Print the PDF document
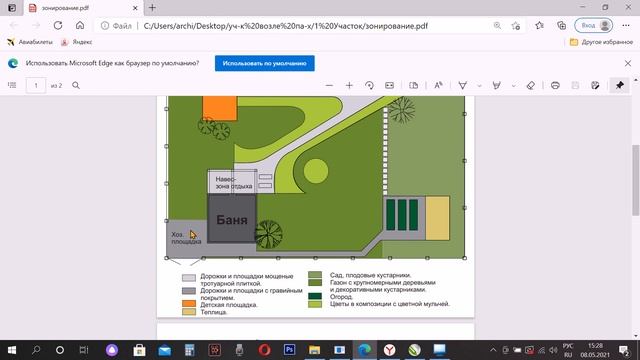Screen dimensions: 640x360 point(555,85)
